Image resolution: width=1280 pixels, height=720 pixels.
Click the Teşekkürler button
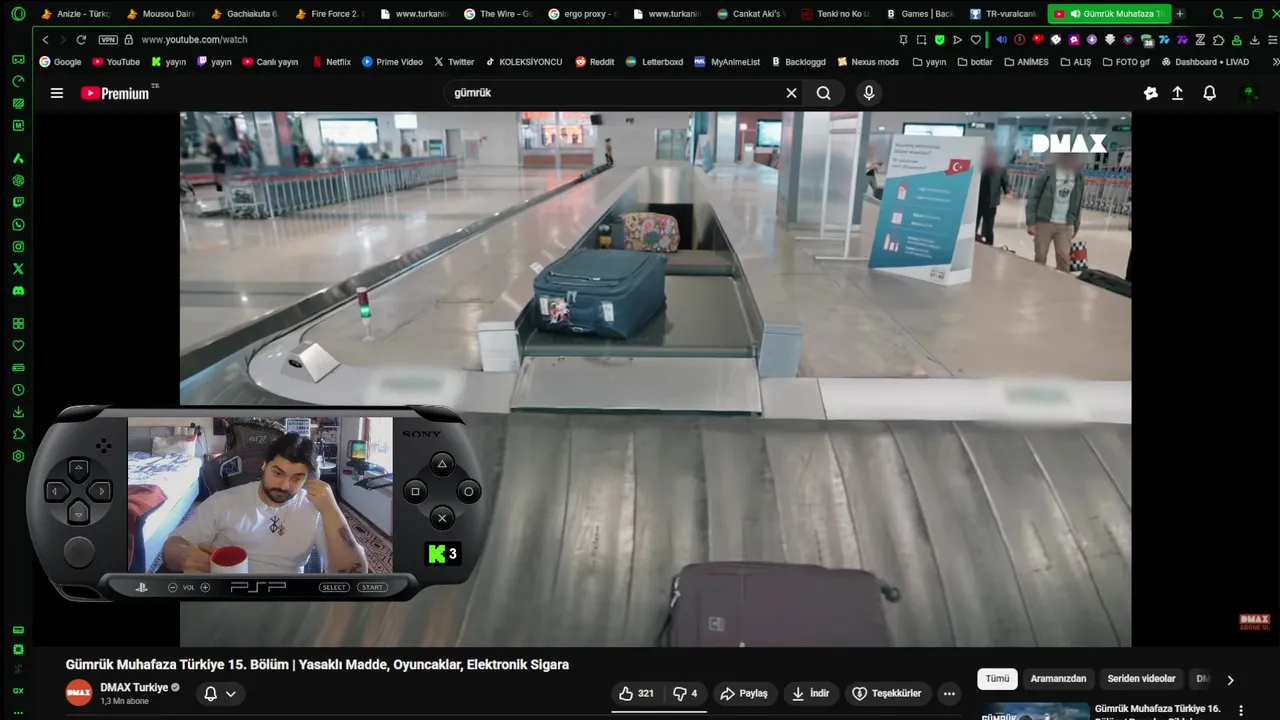coord(886,693)
